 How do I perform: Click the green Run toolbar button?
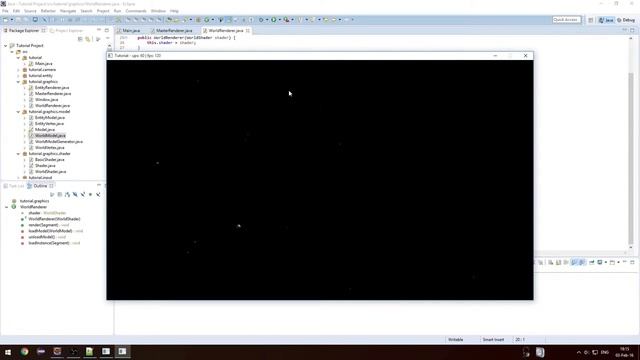(x=273, y=20)
